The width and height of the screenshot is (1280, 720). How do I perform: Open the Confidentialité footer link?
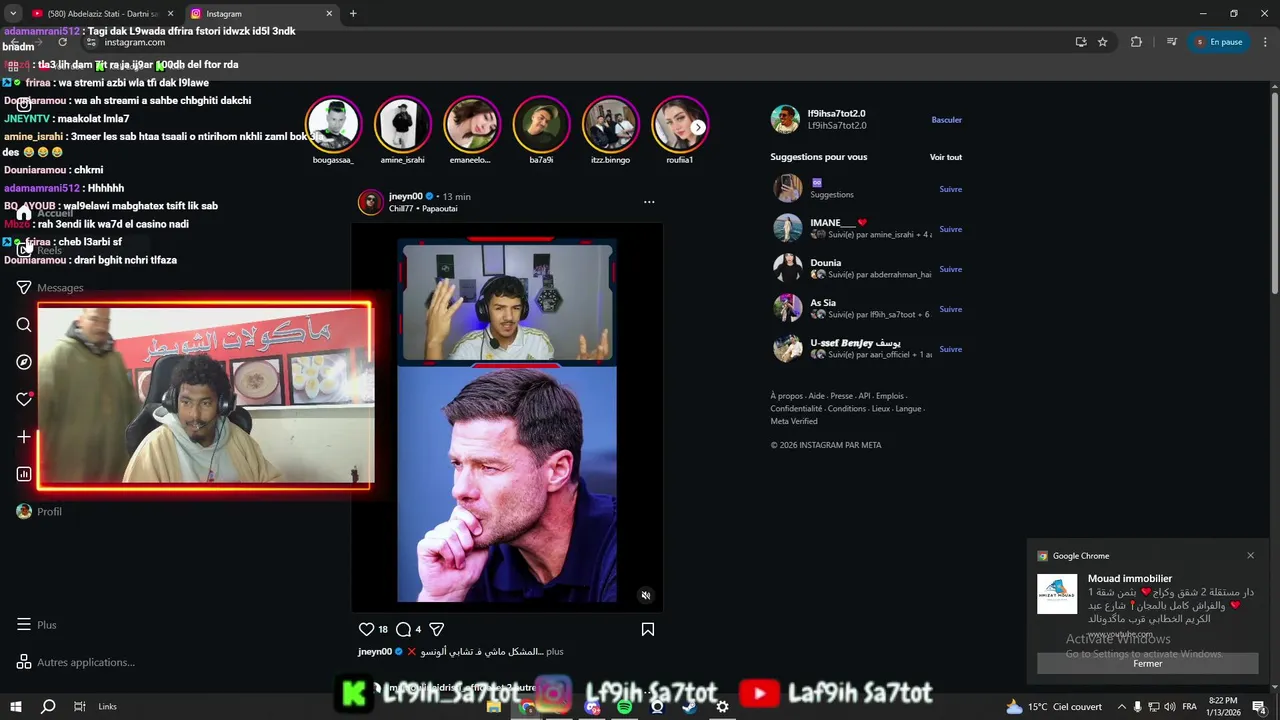tap(795, 408)
